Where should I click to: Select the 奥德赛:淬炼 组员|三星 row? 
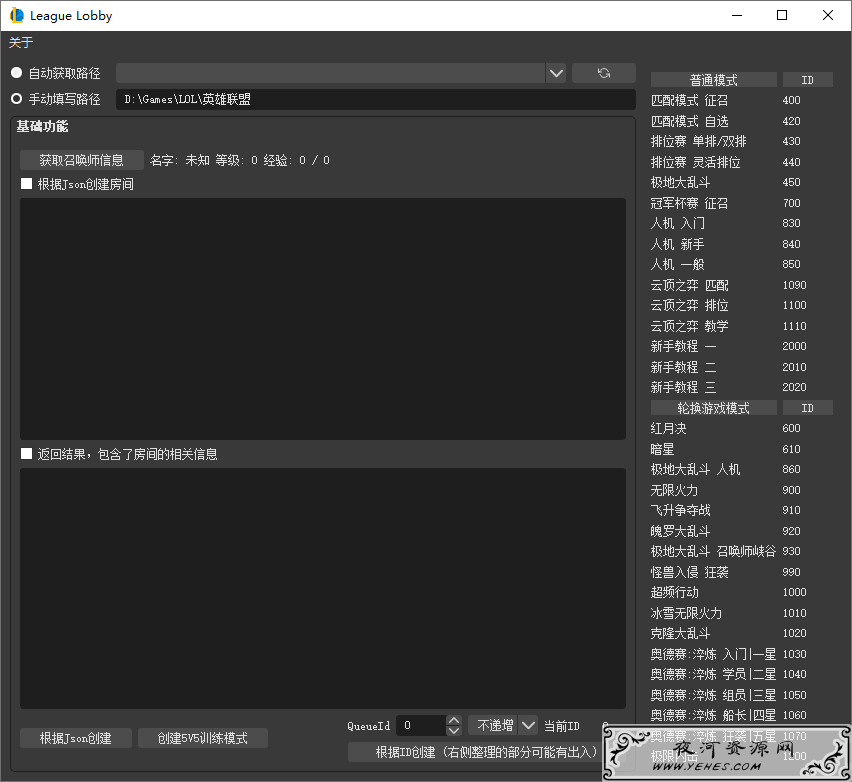(x=742, y=695)
